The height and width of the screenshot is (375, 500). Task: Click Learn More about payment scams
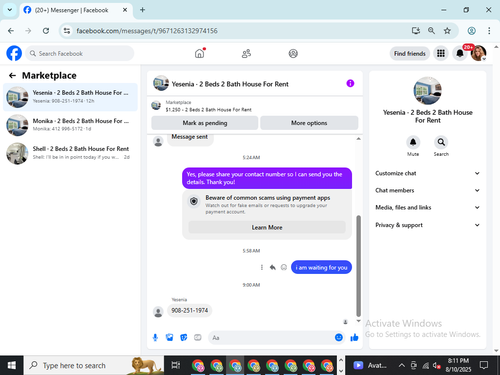click(267, 227)
